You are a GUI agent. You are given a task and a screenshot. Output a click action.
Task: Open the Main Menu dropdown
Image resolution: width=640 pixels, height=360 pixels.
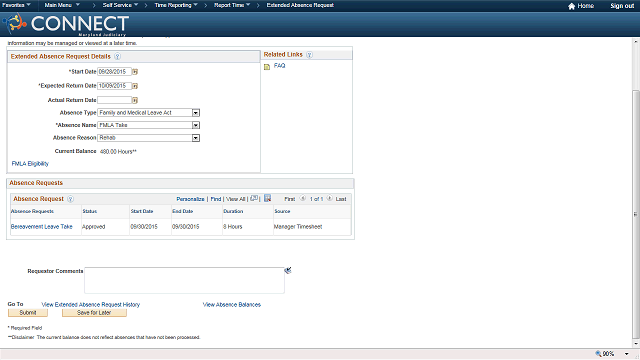[62, 5]
